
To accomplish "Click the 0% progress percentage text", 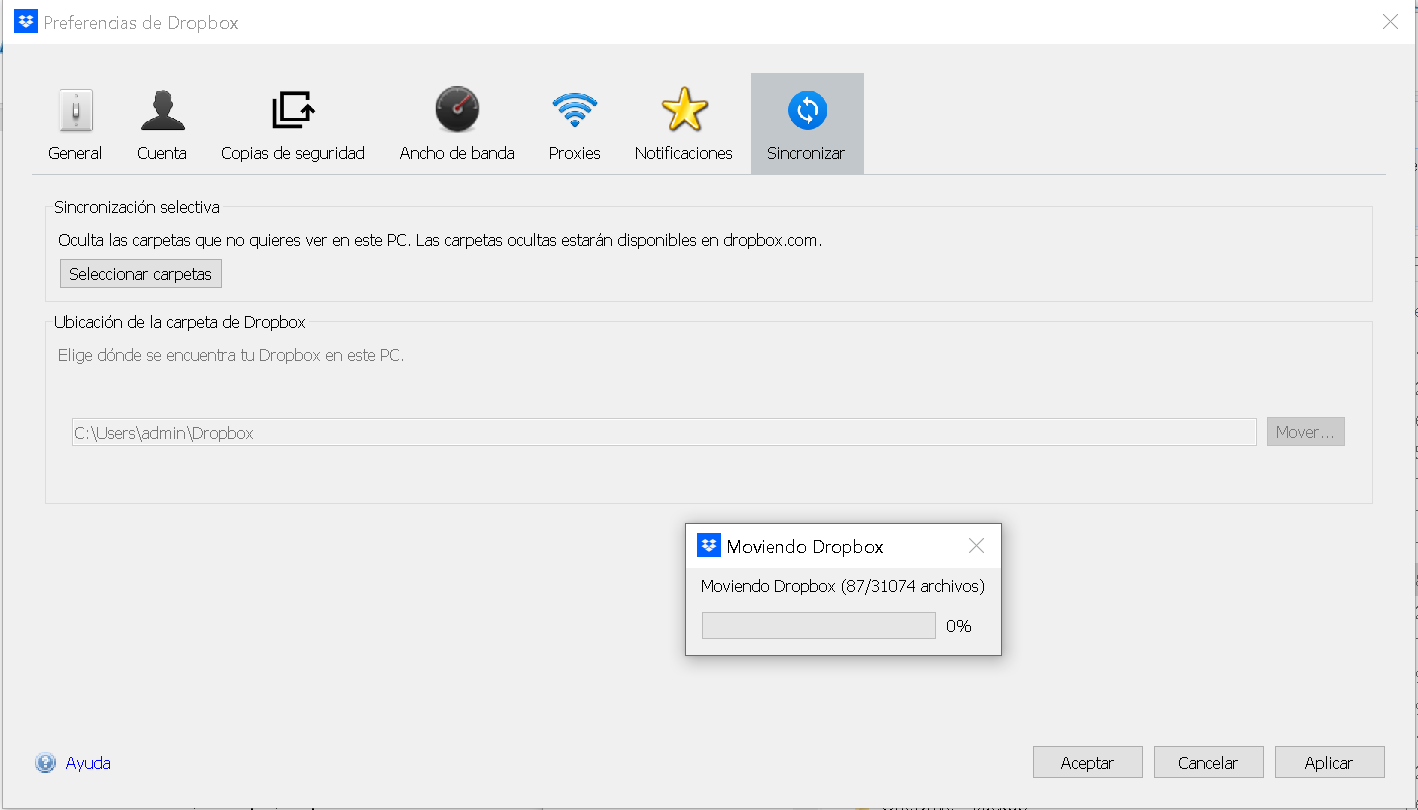I will pos(959,626).
